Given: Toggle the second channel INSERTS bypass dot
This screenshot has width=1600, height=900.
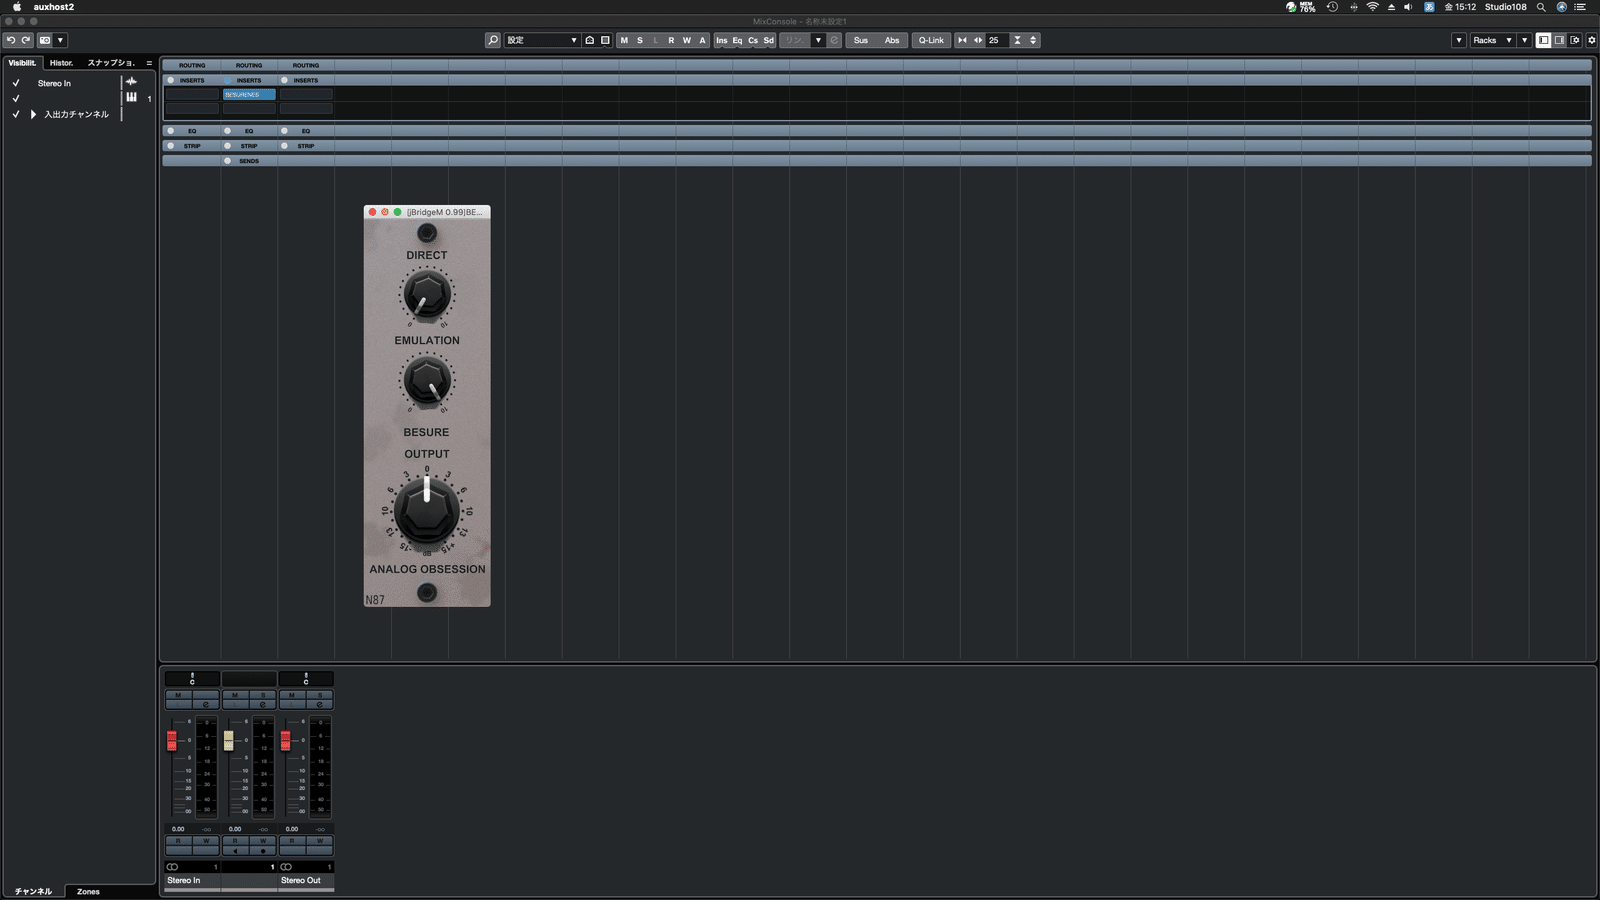Looking at the screenshot, I should [x=227, y=80].
